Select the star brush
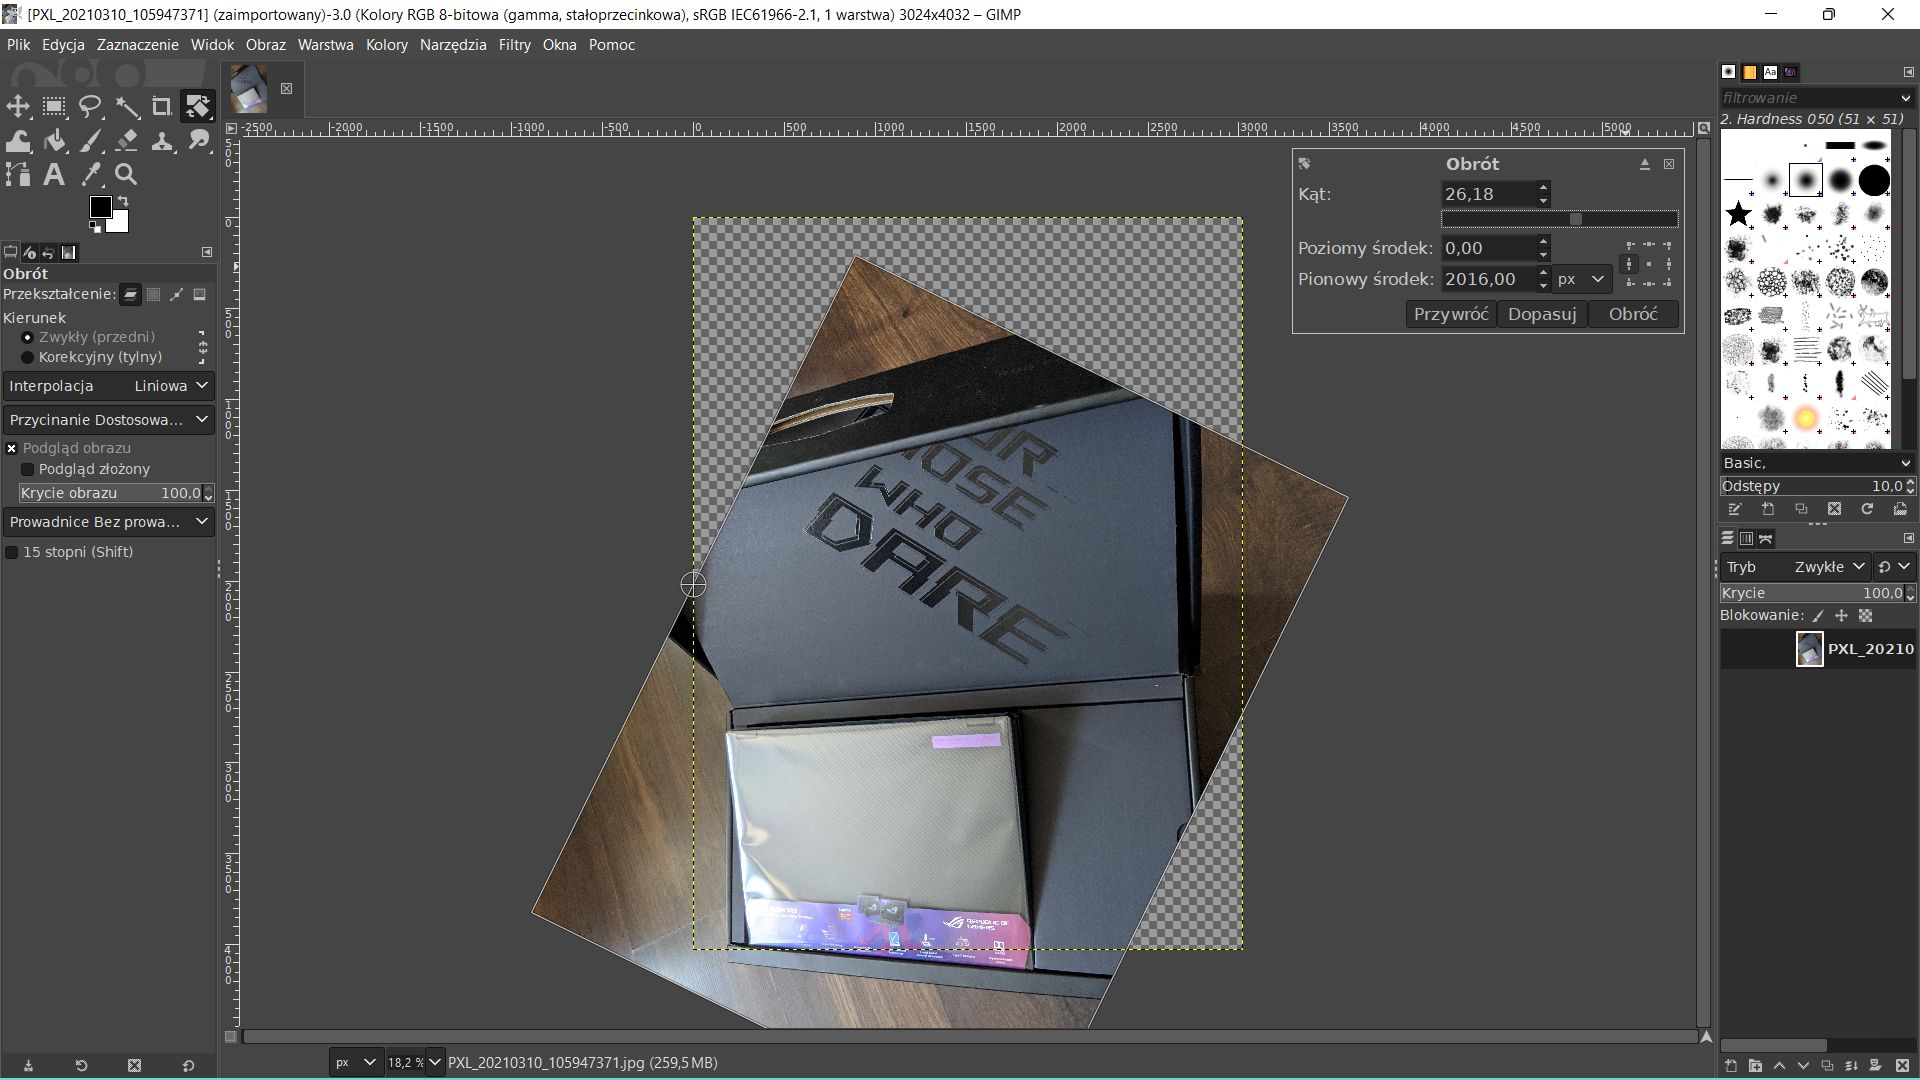Viewport: 1920px width, 1080px height. pyautogui.click(x=1739, y=214)
